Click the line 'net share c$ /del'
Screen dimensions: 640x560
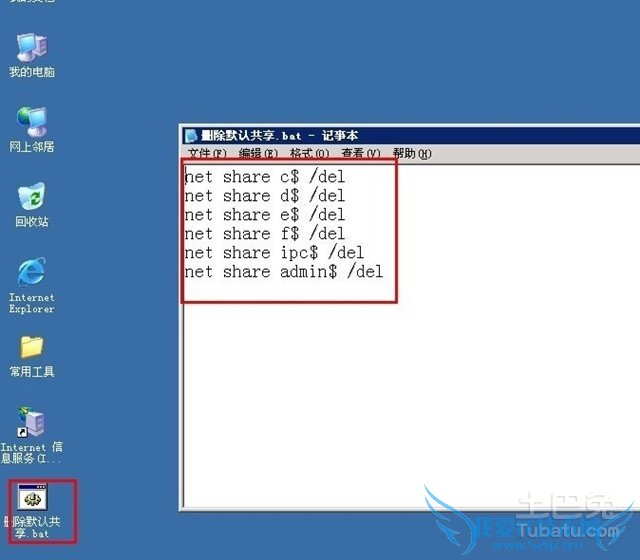[x=265, y=177]
